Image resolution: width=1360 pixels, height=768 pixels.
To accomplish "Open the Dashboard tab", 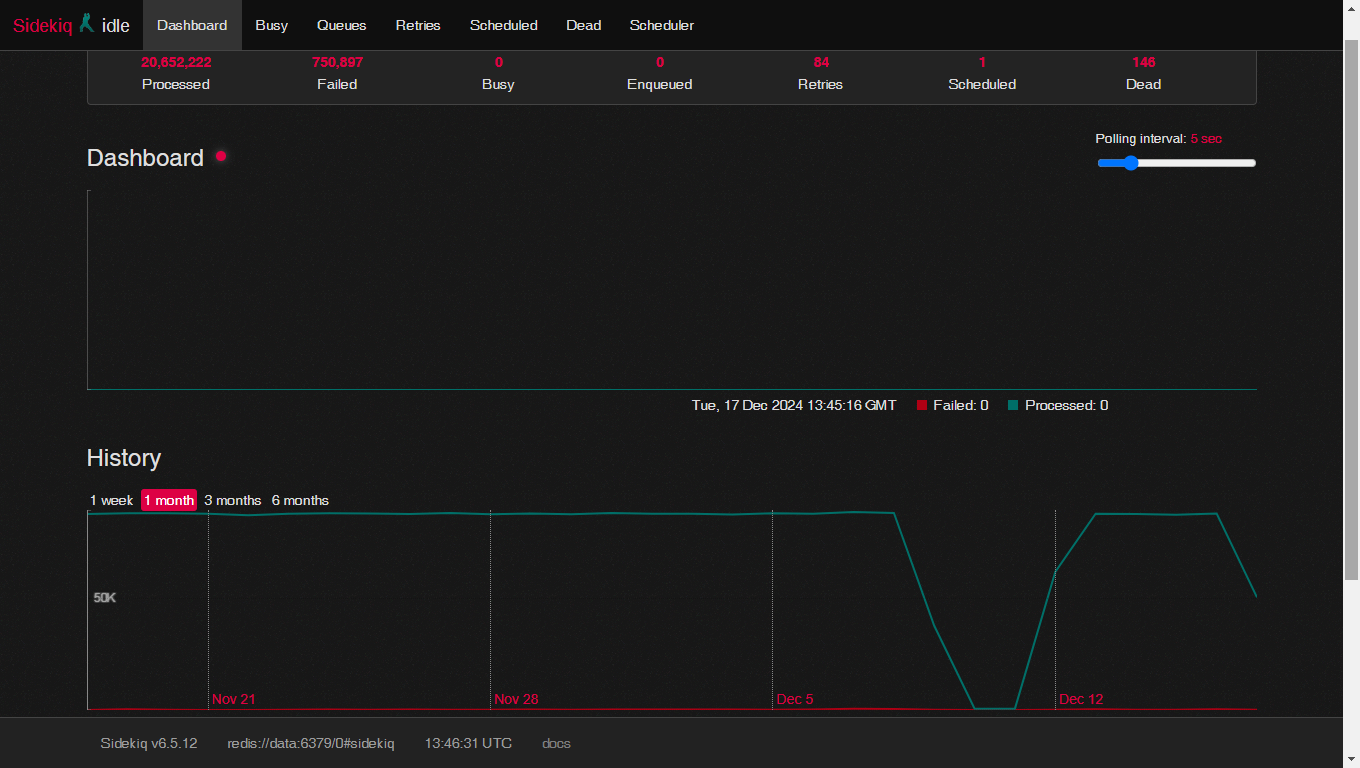I will point(192,25).
